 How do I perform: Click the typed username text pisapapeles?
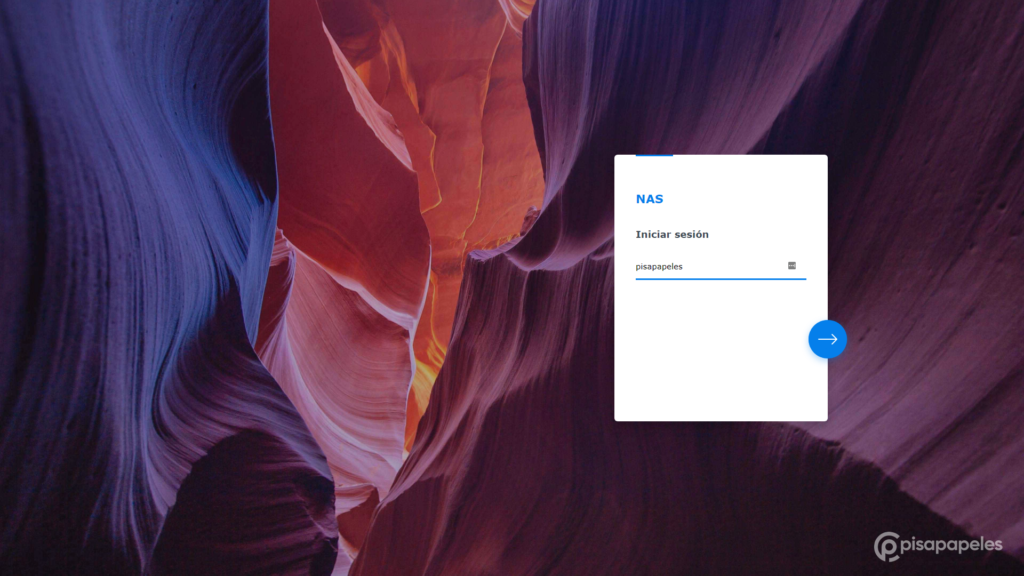coord(659,267)
